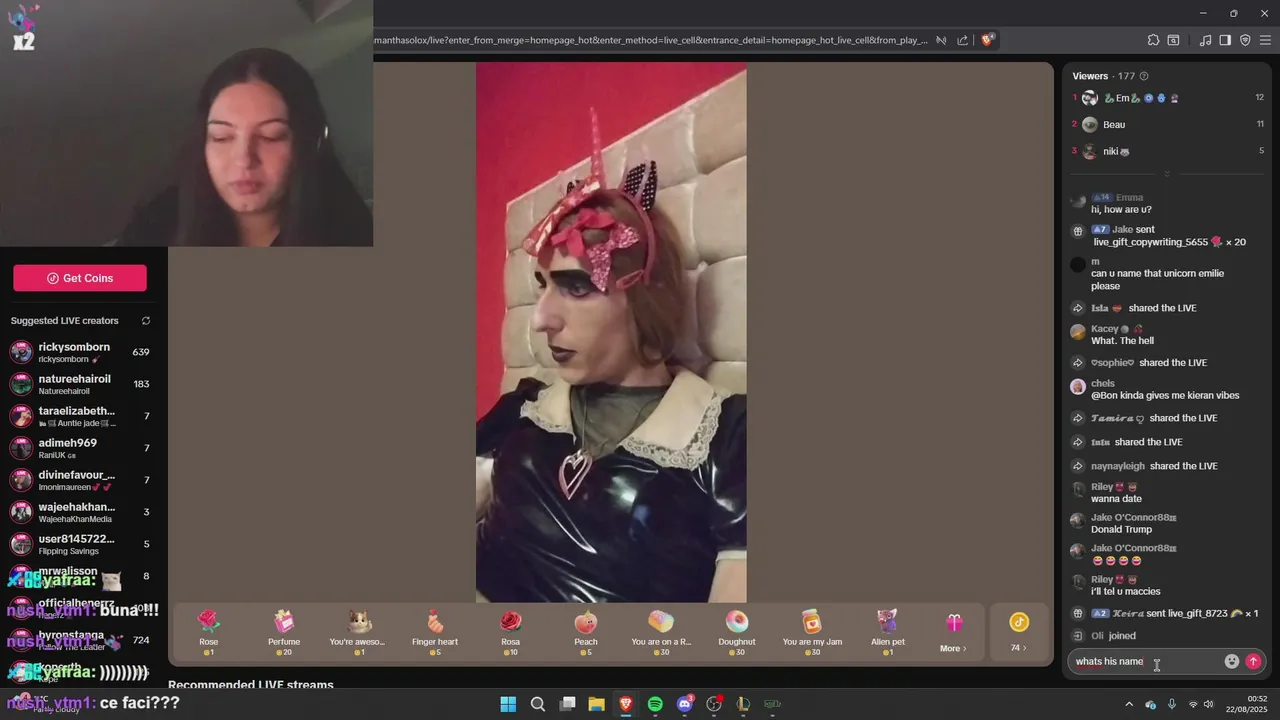Click the chat input with 'whats his name'
This screenshot has width=1280, height=720.
click(1145, 661)
